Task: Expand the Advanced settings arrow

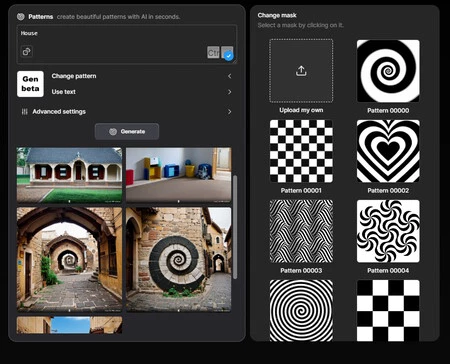Action: [229, 112]
